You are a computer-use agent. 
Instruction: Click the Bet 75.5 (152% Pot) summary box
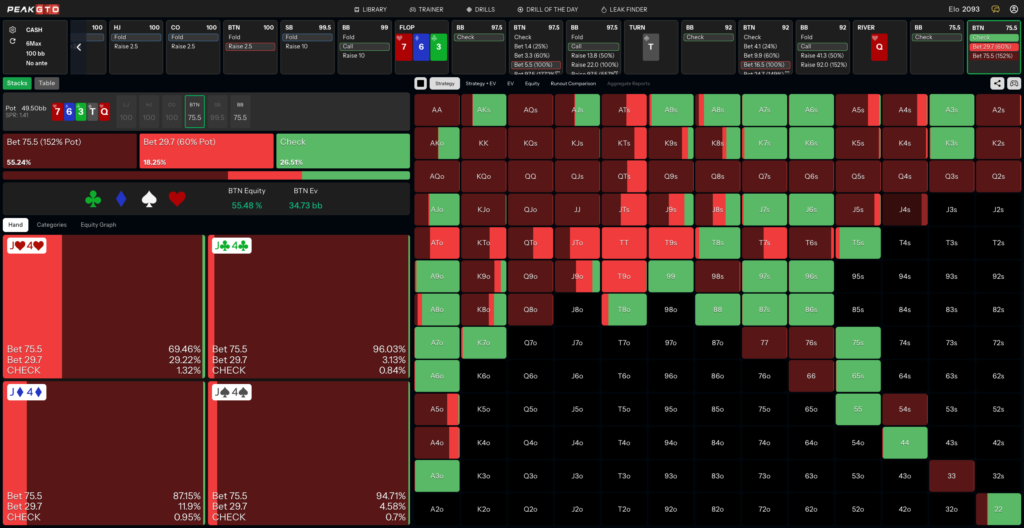(70, 151)
